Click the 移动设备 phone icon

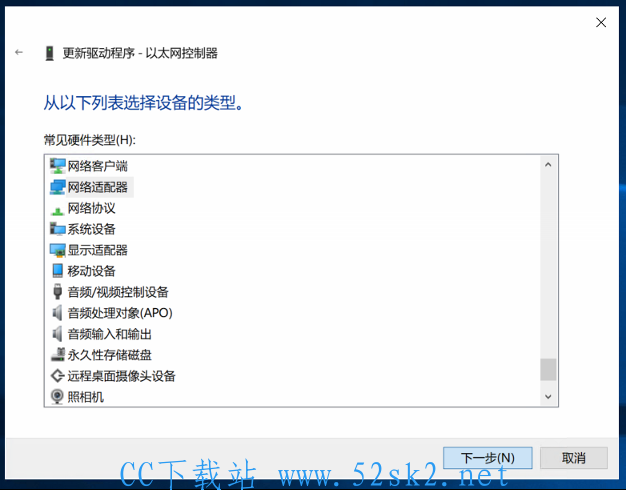click(57, 271)
